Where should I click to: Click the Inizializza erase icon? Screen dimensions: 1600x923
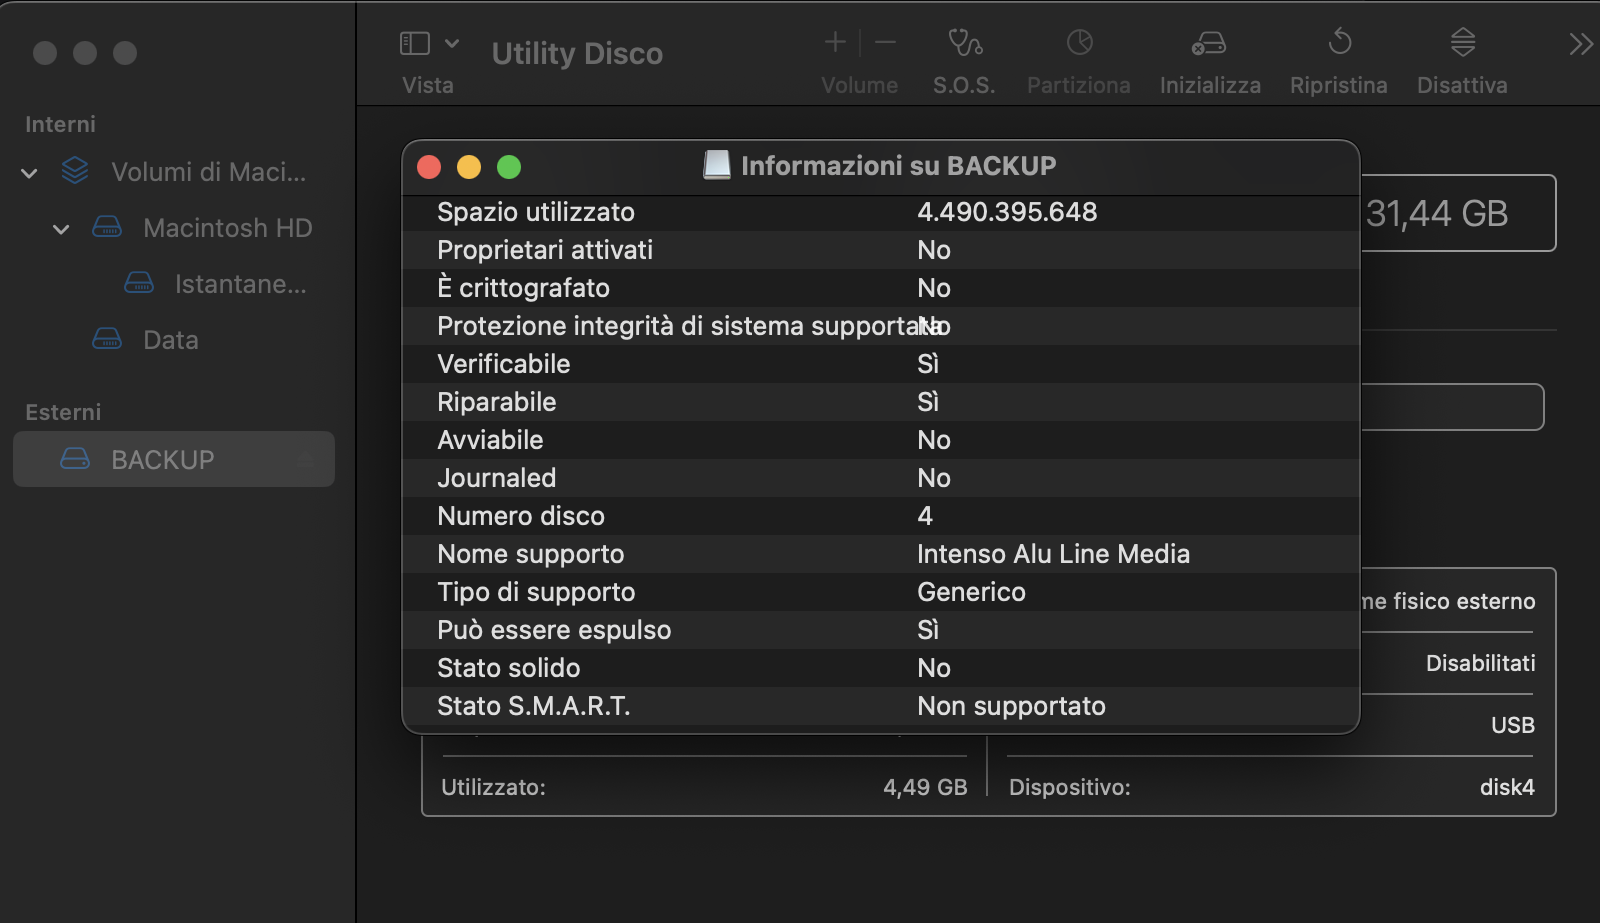click(x=1208, y=43)
